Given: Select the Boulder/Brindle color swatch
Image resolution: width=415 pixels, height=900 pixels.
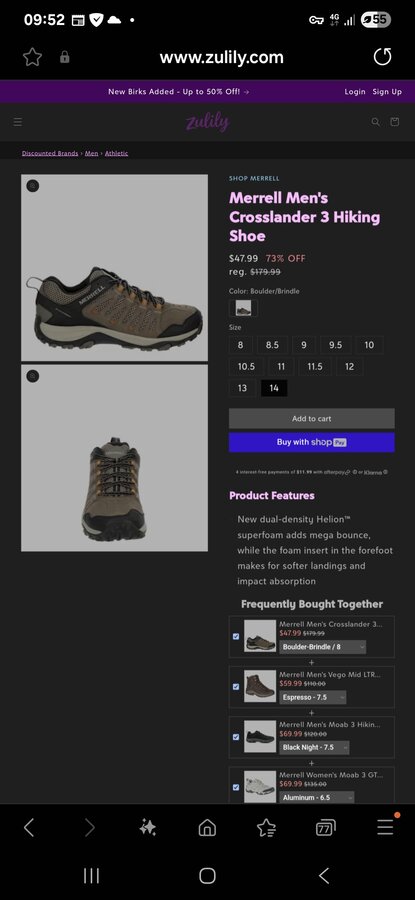Looking at the screenshot, I should point(243,308).
